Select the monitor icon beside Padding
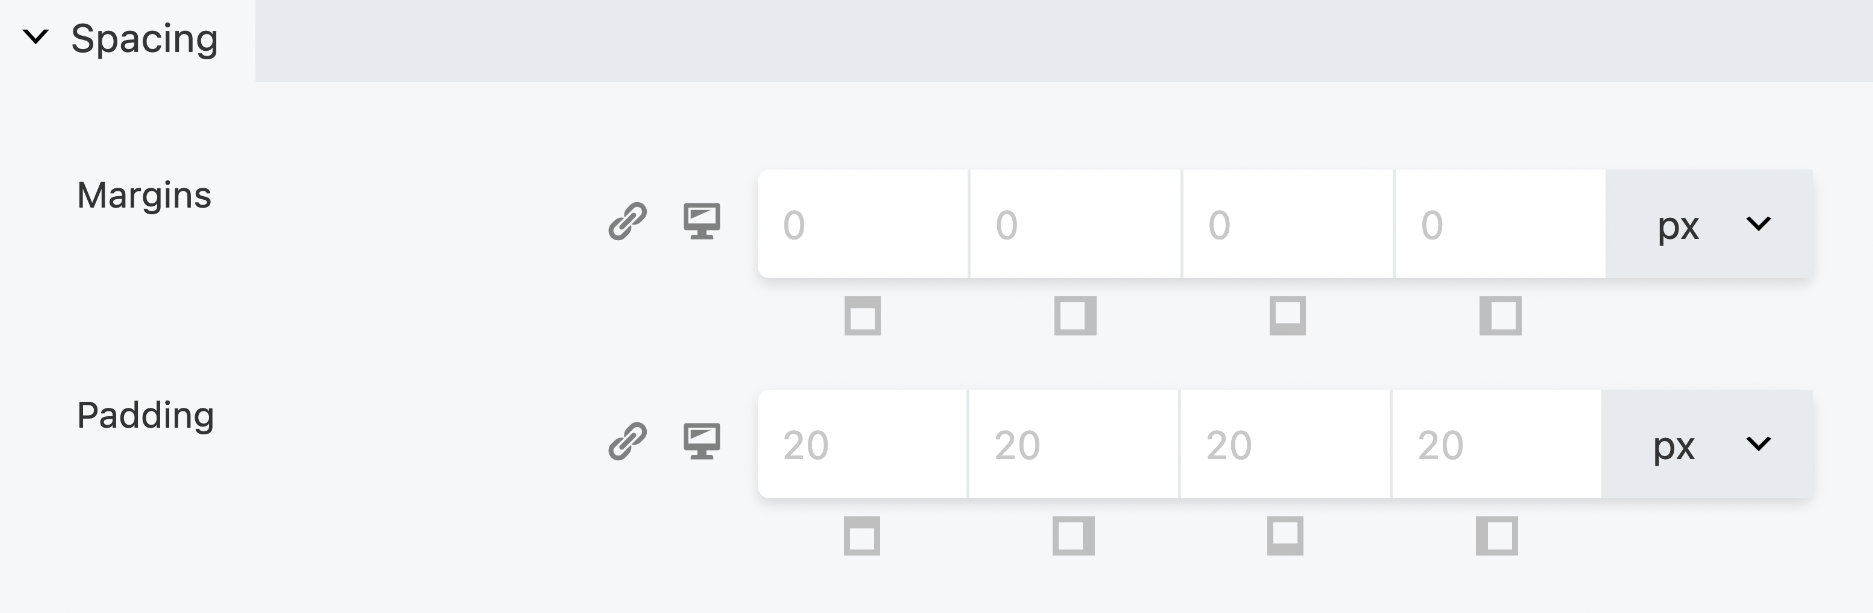This screenshot has height=613, width=1873. click(703, 441)
